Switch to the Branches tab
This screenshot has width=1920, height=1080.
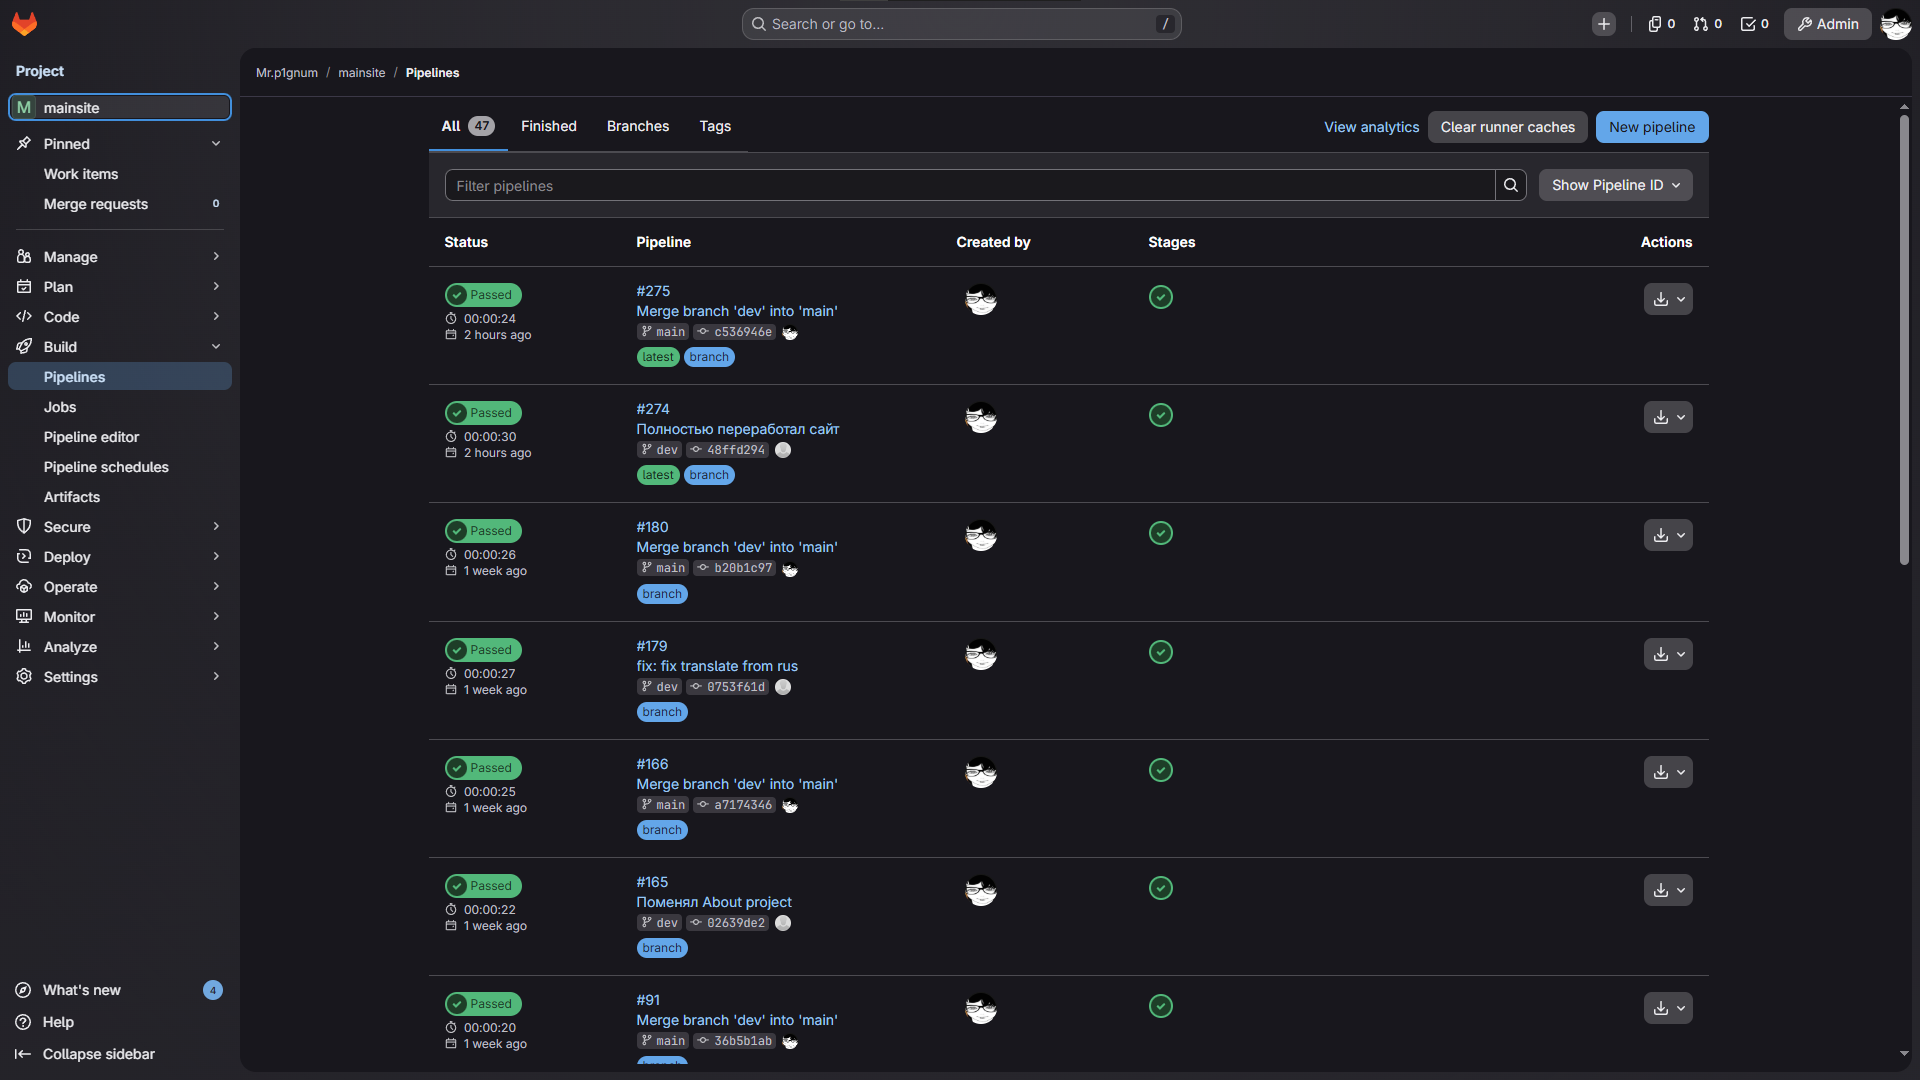tap(638, 126)
